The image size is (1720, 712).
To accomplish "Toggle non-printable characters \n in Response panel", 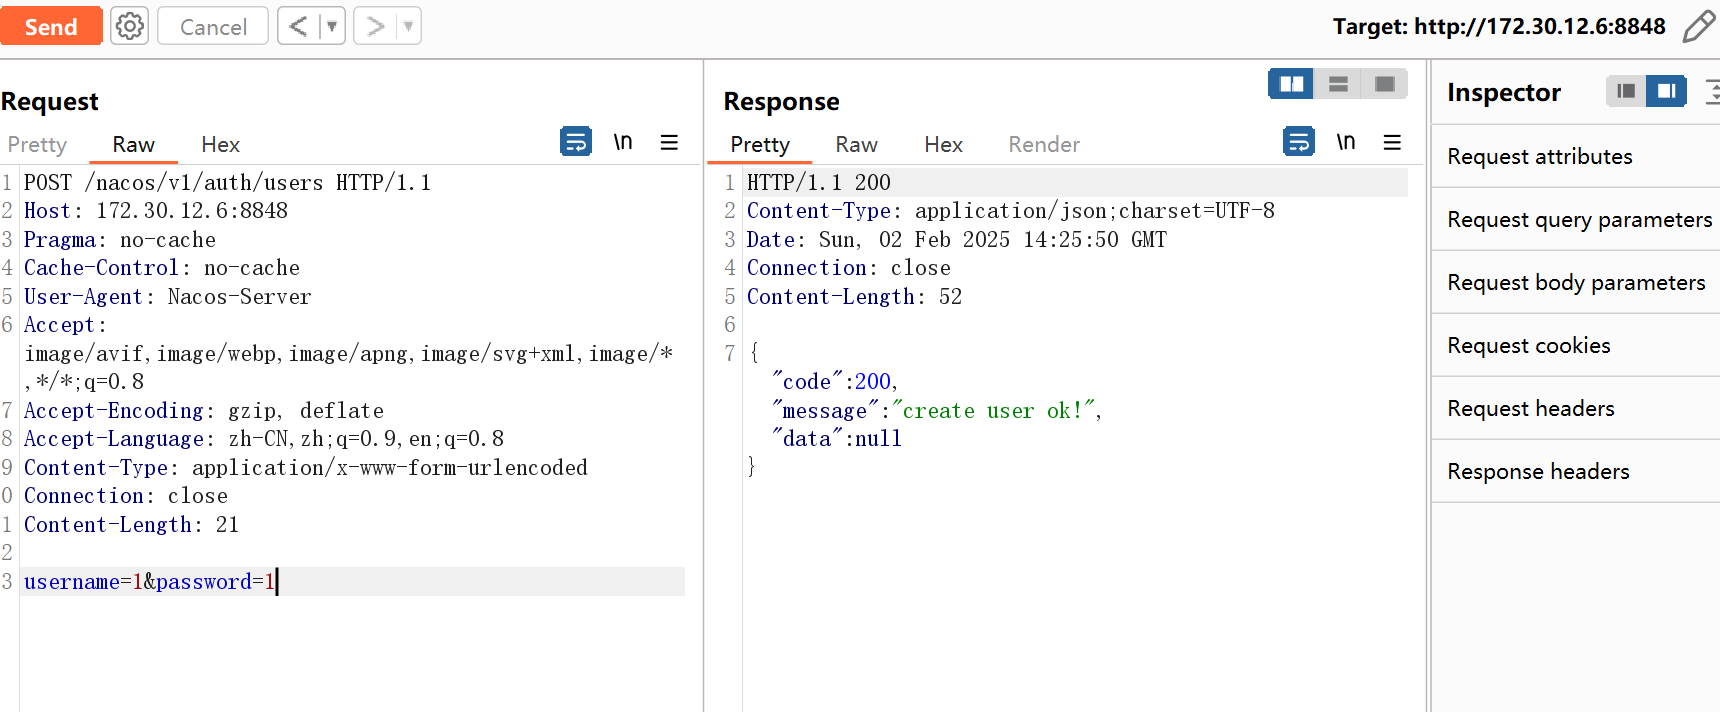I will (x=1346, y=142).
